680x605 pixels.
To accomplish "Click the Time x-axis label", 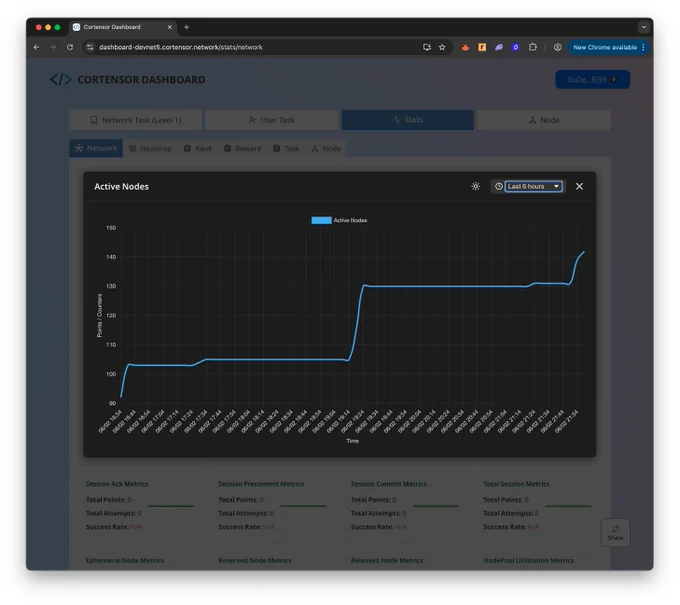I will click(353, 441).
